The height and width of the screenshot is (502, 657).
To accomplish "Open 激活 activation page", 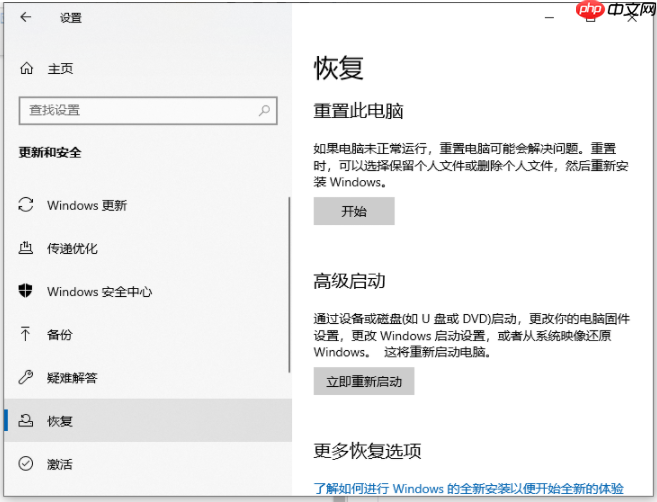I will [x=148, y=464].
